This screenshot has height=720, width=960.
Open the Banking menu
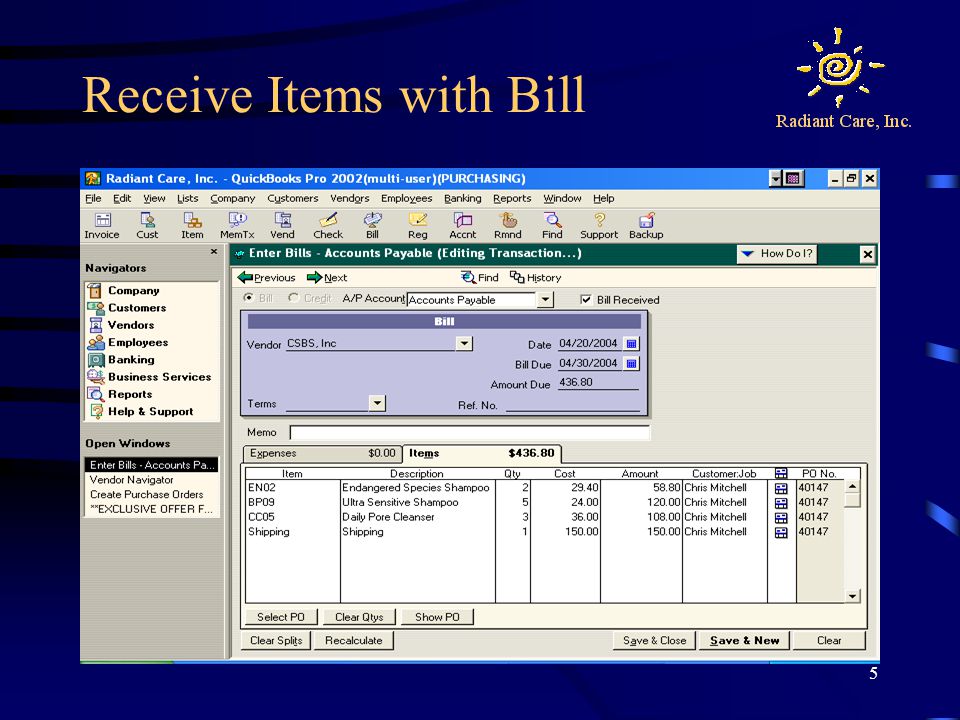pyautogui.click(x=462, y=198)
